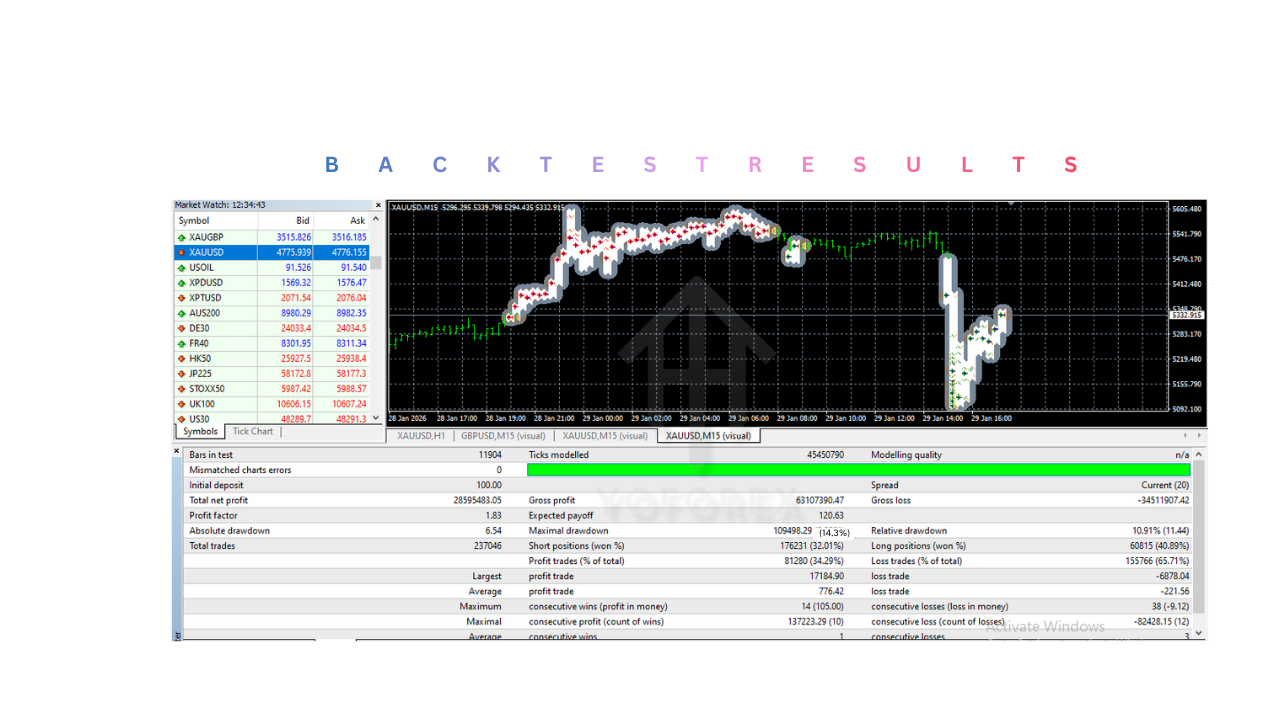Click the arrow icon next to AUS200
The height and width of the screenshot is (720, 1280).
181,313
